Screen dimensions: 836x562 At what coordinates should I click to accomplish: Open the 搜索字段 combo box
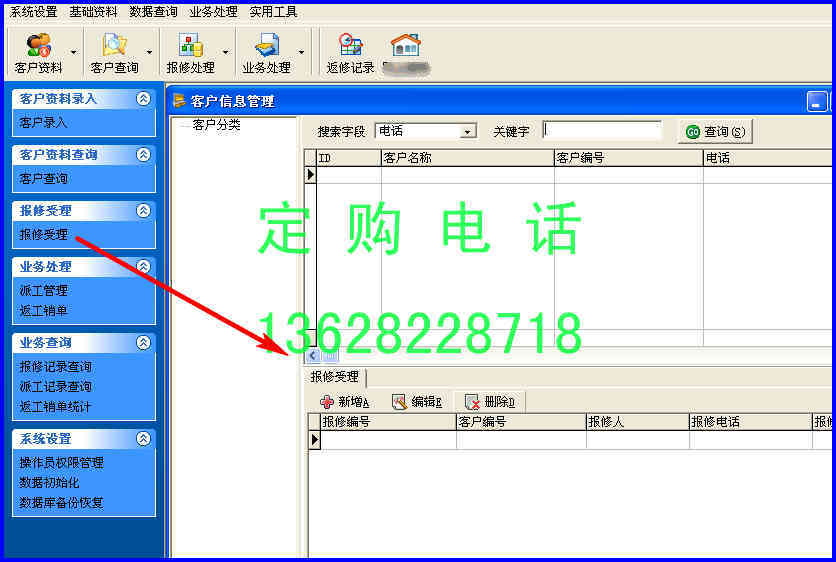tap(426, 131)
